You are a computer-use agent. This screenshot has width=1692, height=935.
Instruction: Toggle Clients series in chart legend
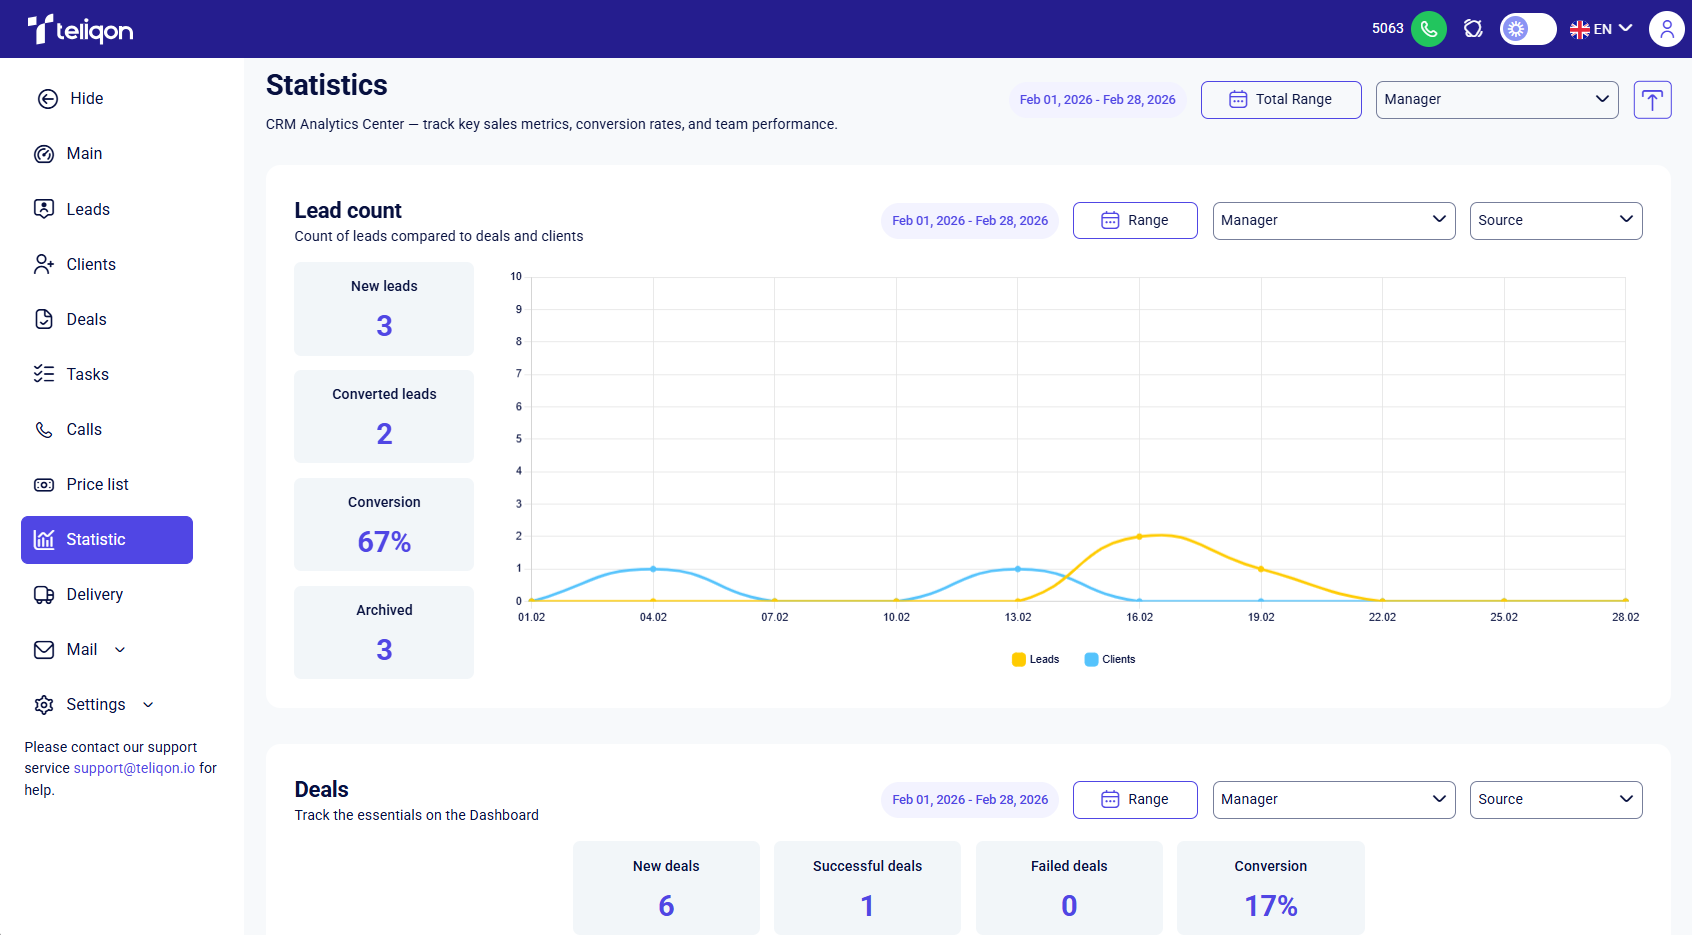click(1109, 660)
